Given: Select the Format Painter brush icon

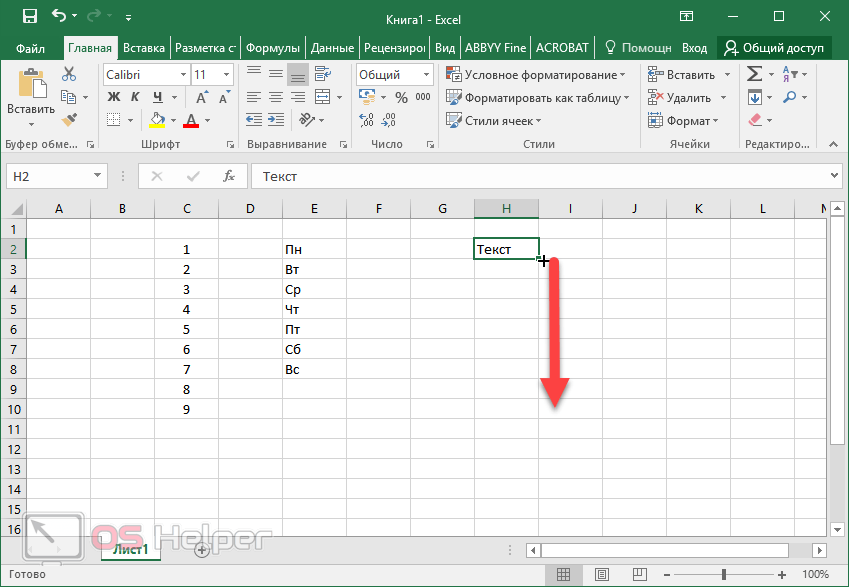Looking at the screenshot, I should [69, 120].
